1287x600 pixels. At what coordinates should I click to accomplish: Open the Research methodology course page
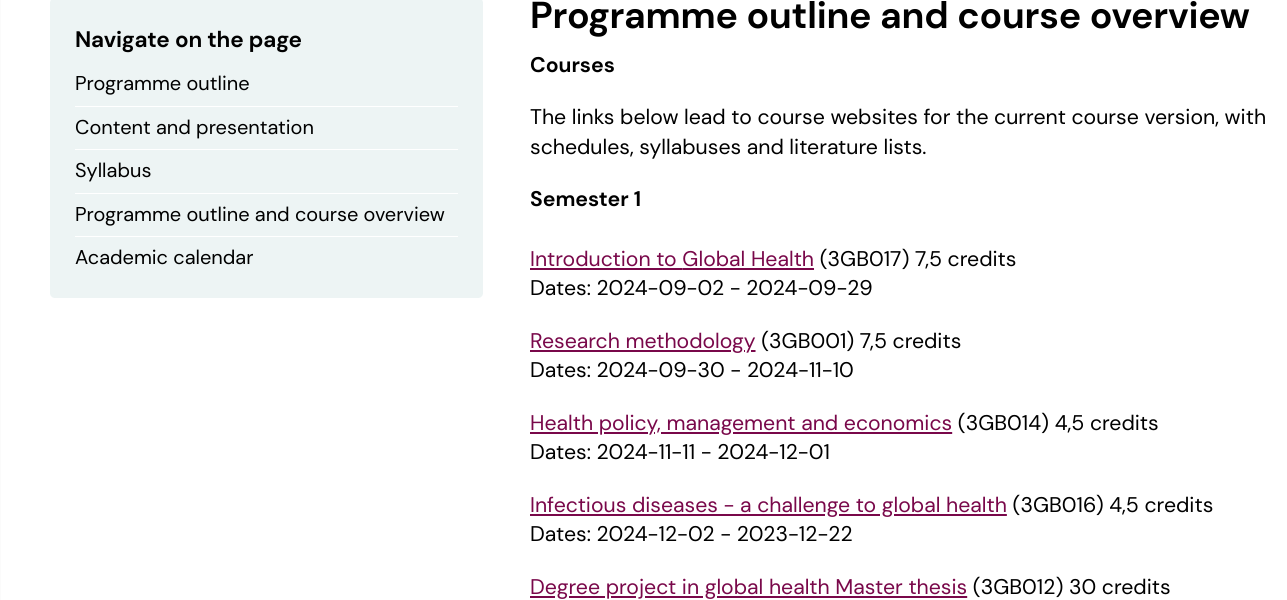click(642, 341)
